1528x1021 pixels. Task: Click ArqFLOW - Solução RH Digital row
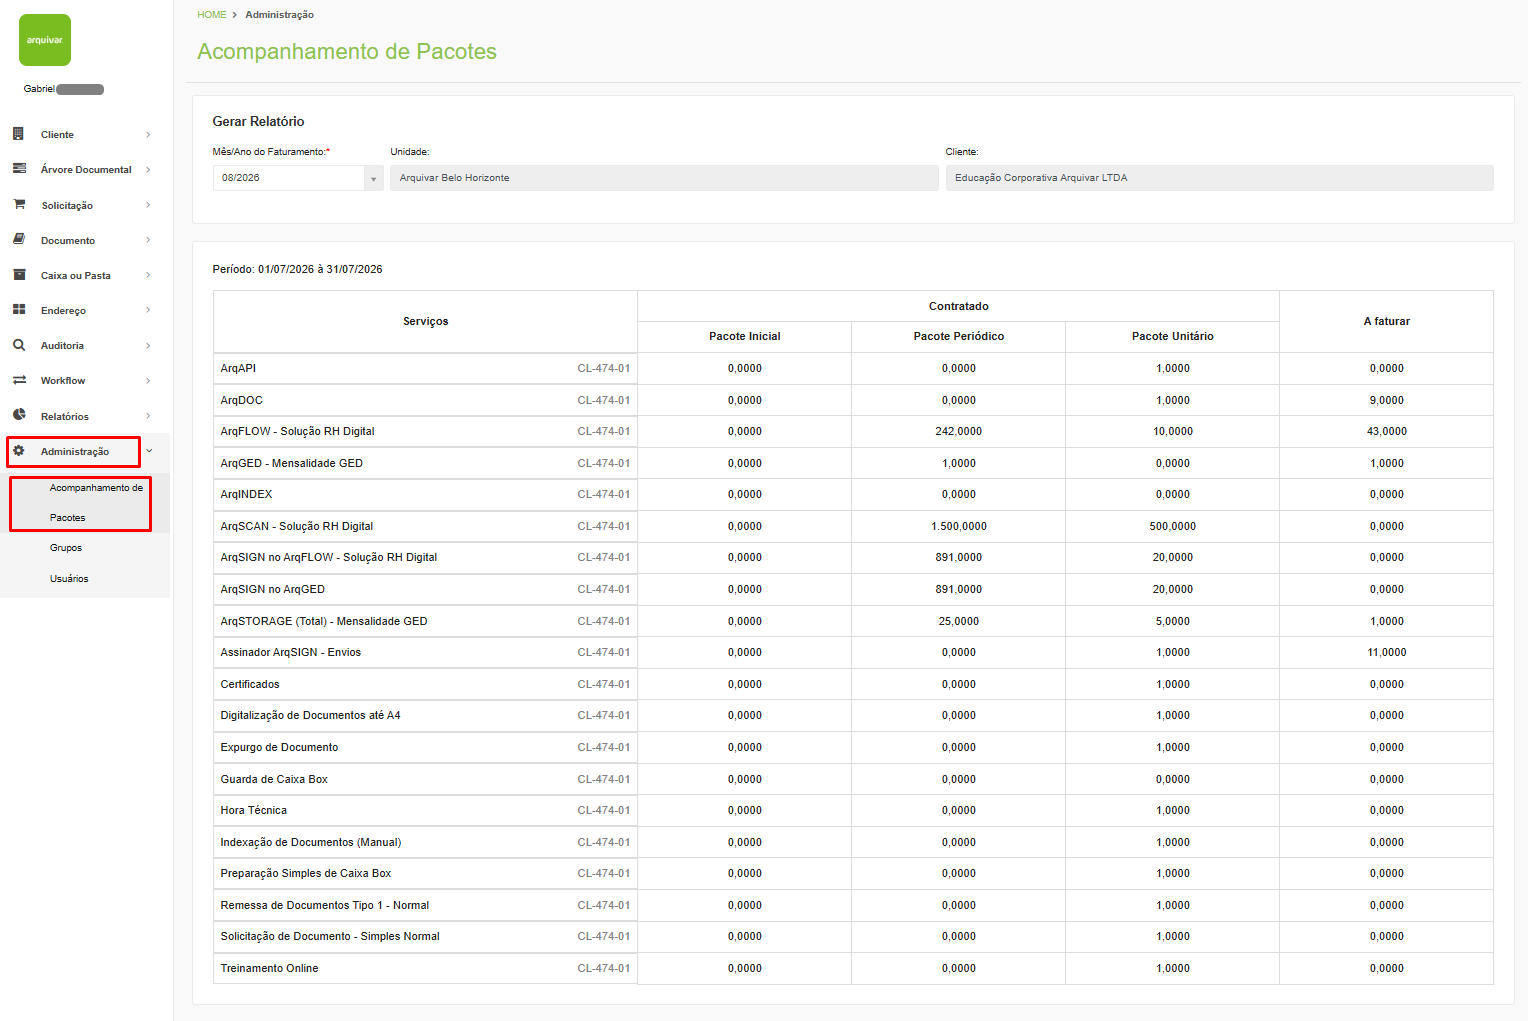(298, 431)
